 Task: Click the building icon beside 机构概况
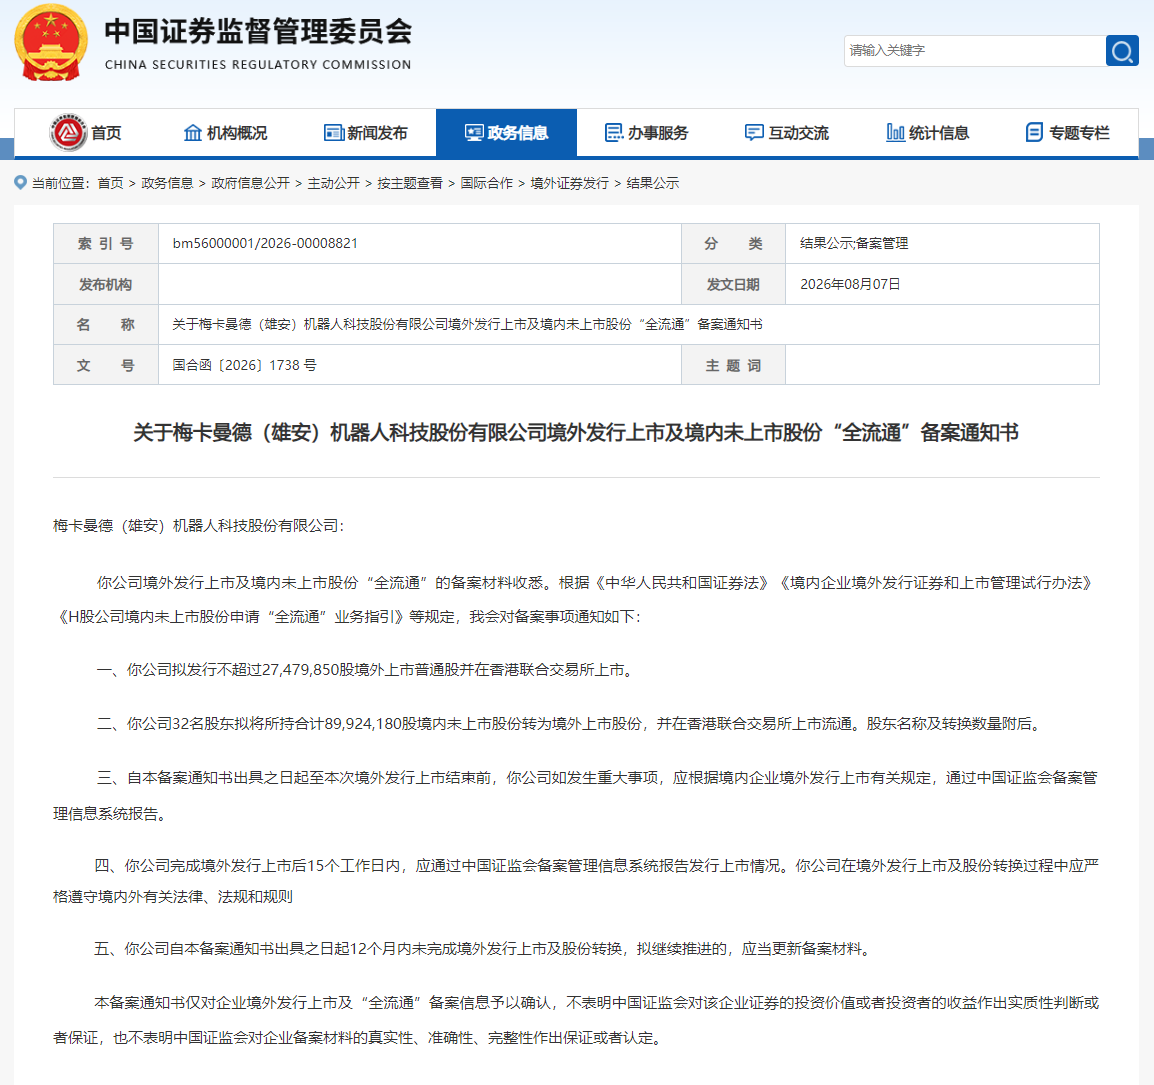pyautogui.click(x=193, y=132)
